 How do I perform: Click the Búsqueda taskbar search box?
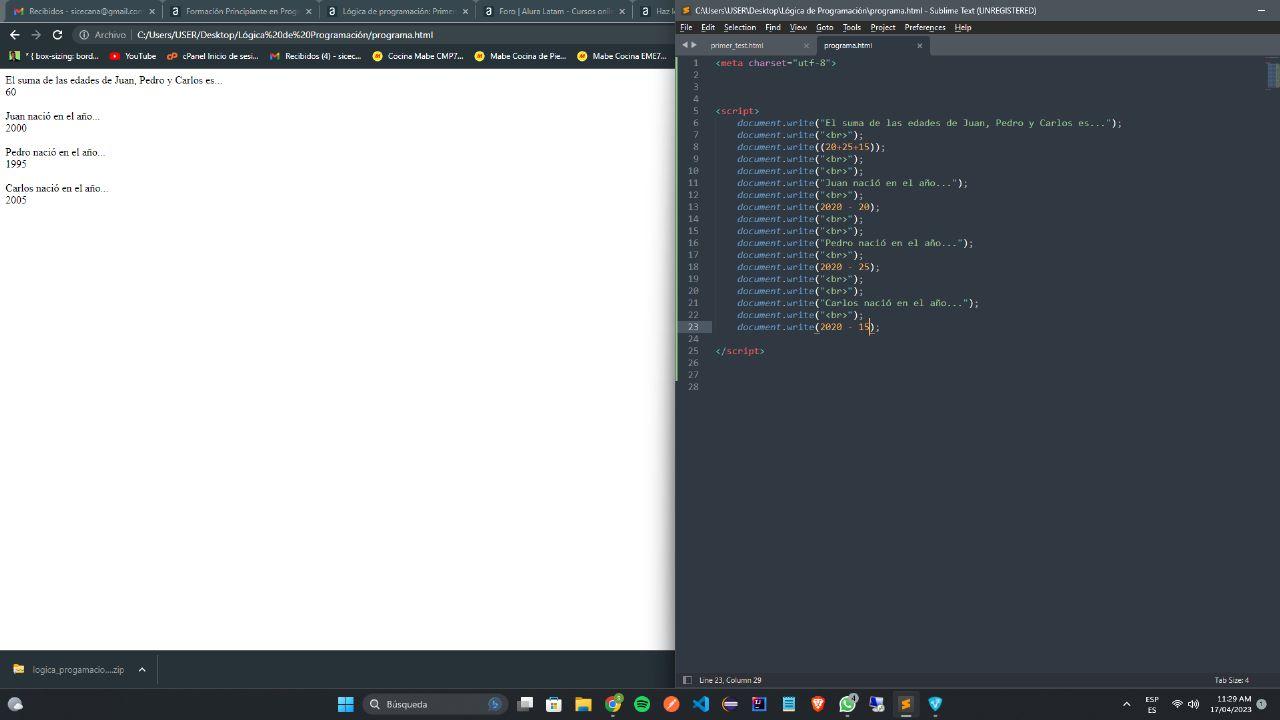(434, 704)
